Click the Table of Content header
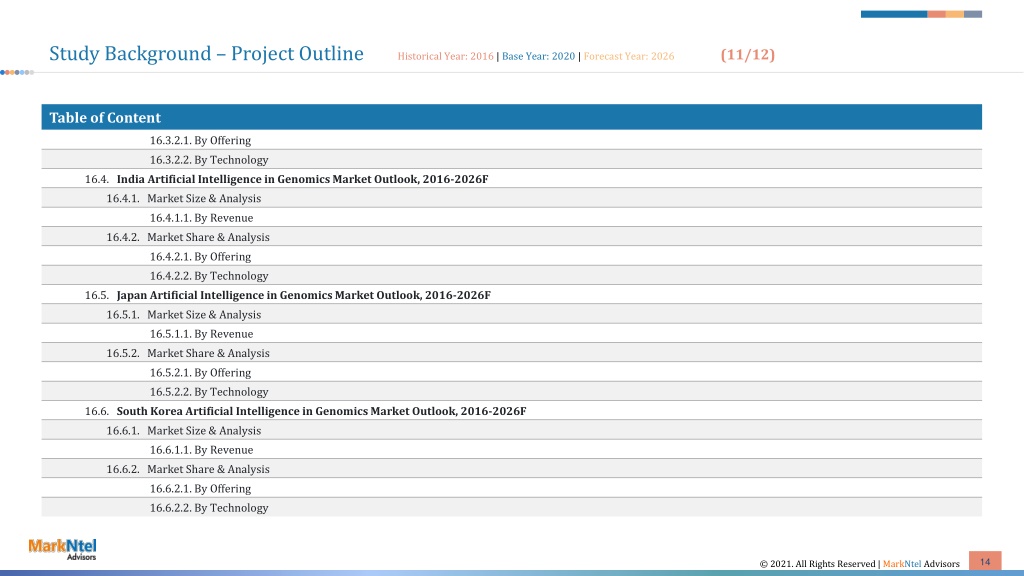This screenshot has width=1024, height=576. 511,117
